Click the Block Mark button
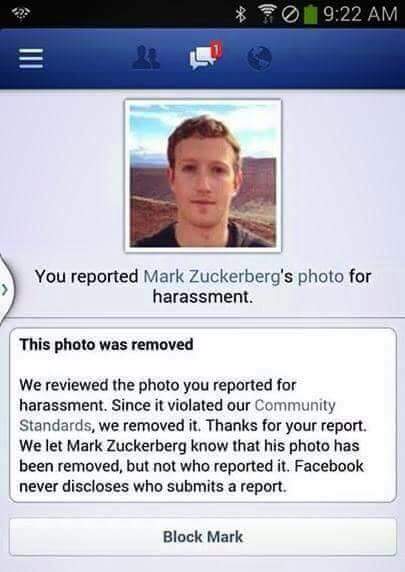Image resolution: width=405 pixels, height=572 pixels. (203, 537)
